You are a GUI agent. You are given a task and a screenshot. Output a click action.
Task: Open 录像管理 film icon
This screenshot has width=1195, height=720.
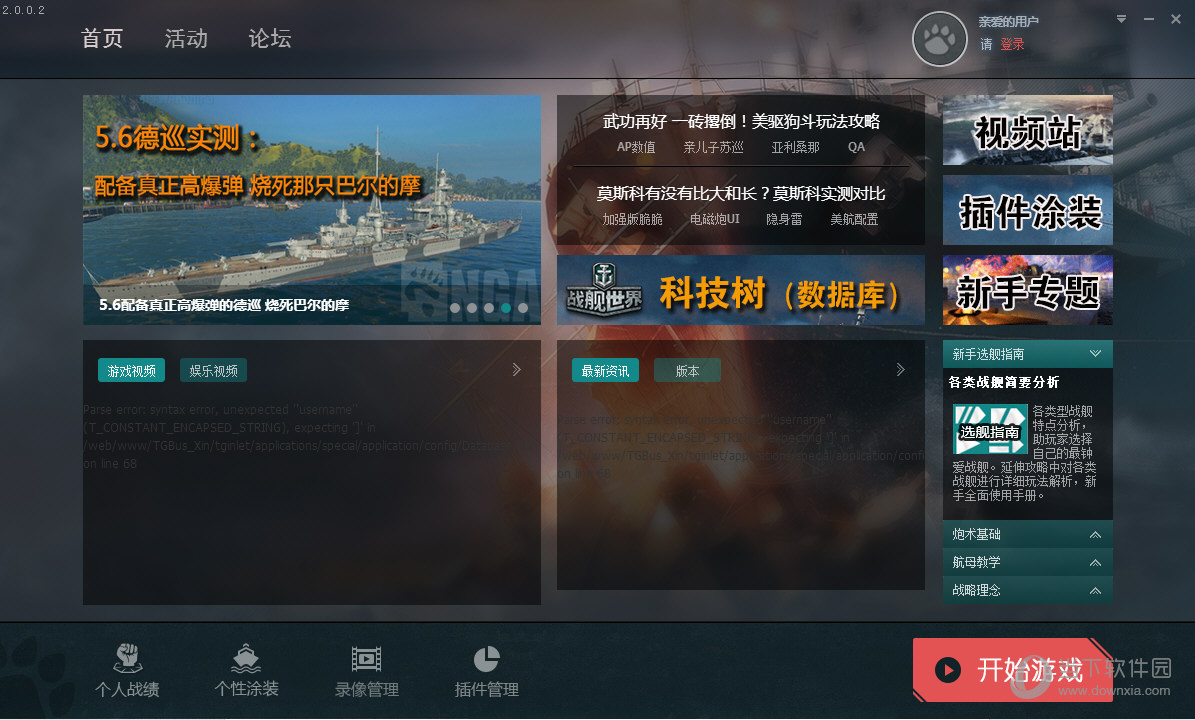367,659
